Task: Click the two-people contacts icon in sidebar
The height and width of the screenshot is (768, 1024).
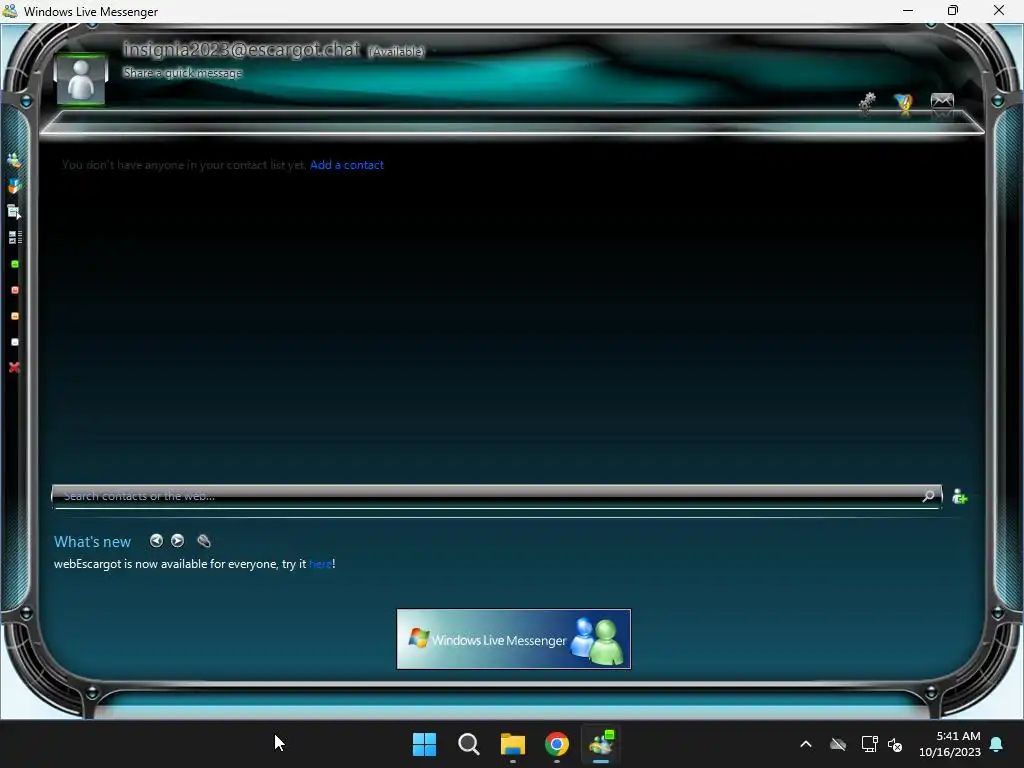Action: tap(14, 160)
